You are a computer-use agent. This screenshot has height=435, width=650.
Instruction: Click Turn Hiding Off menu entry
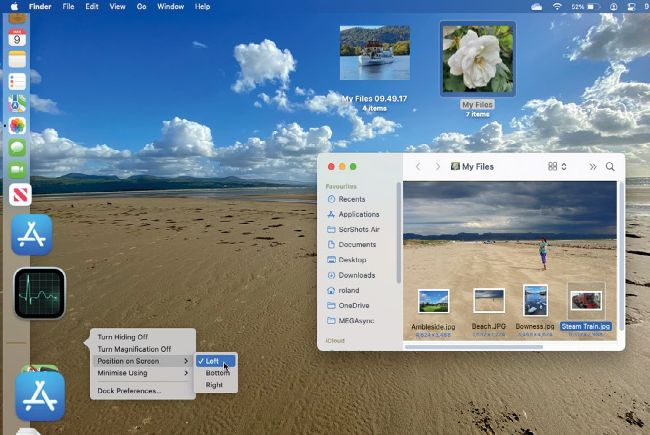coord(122,337)
